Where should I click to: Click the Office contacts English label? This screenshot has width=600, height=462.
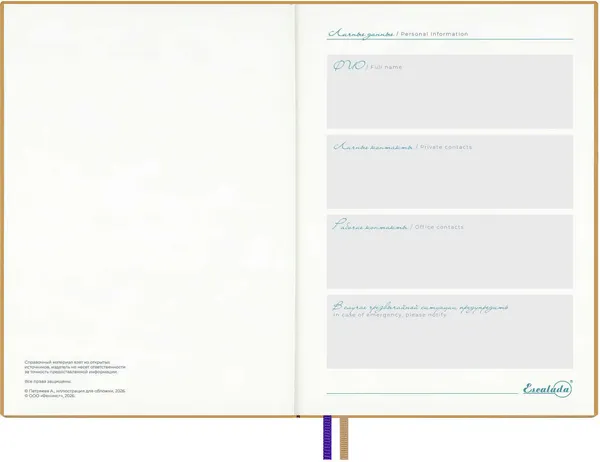click(x=439, y=227)
